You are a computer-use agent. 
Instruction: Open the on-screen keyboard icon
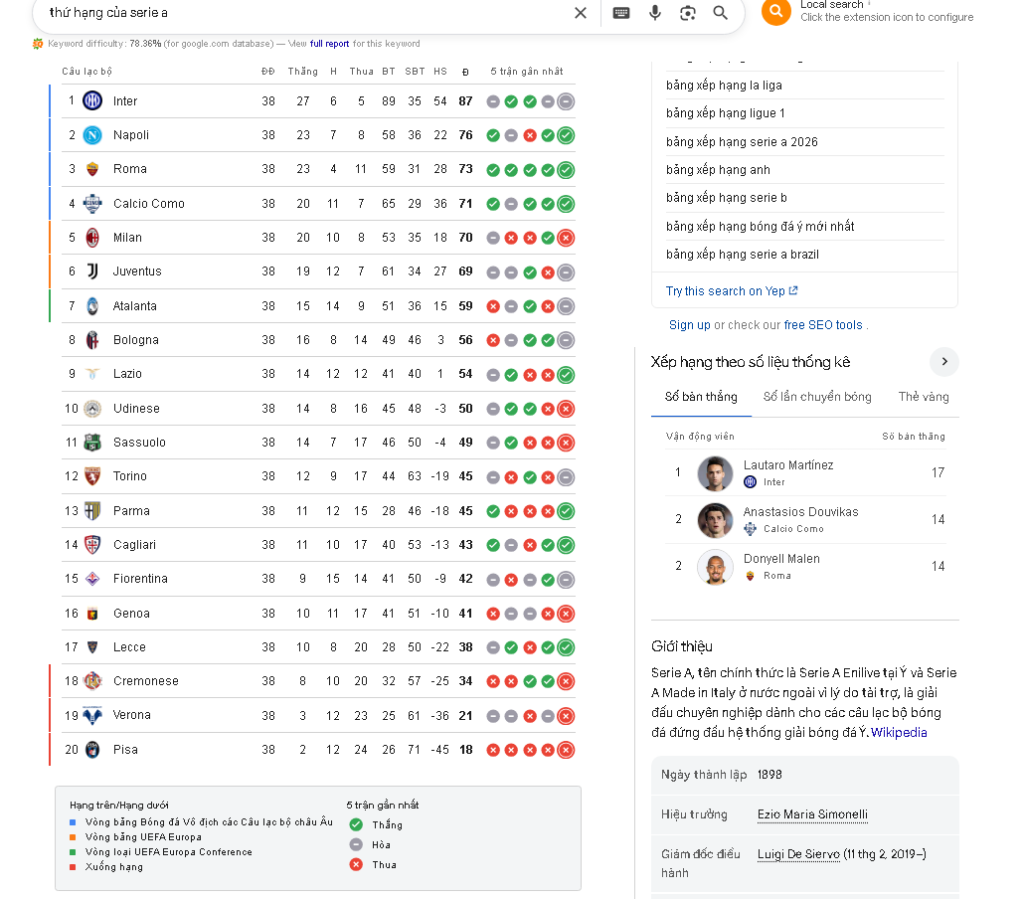(x=621, y=13)
